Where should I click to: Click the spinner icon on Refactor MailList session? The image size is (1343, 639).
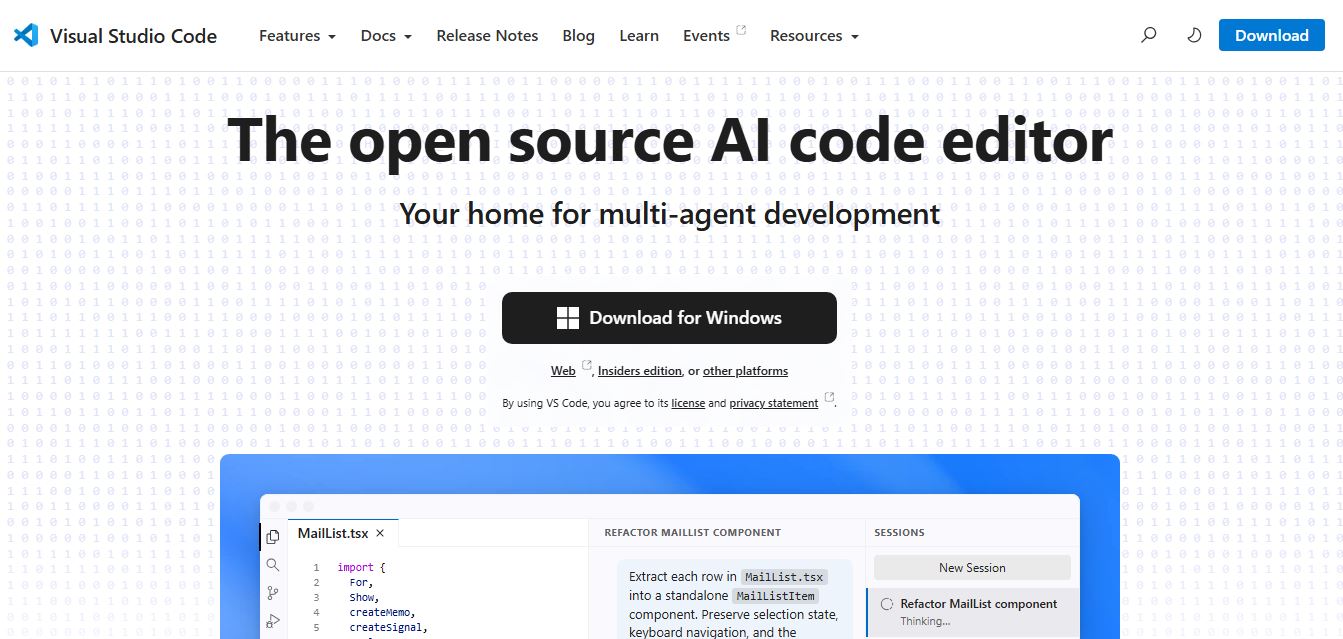[886, 604]
